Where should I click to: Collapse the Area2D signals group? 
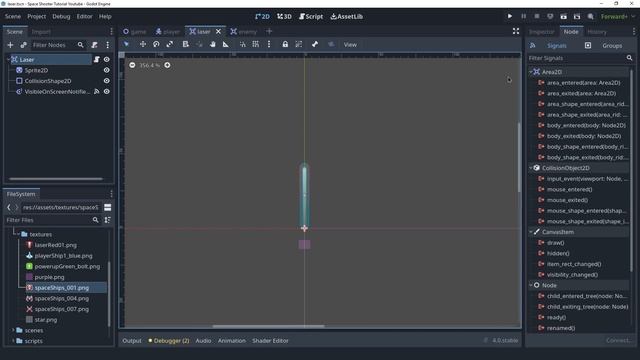coord(531,72)
